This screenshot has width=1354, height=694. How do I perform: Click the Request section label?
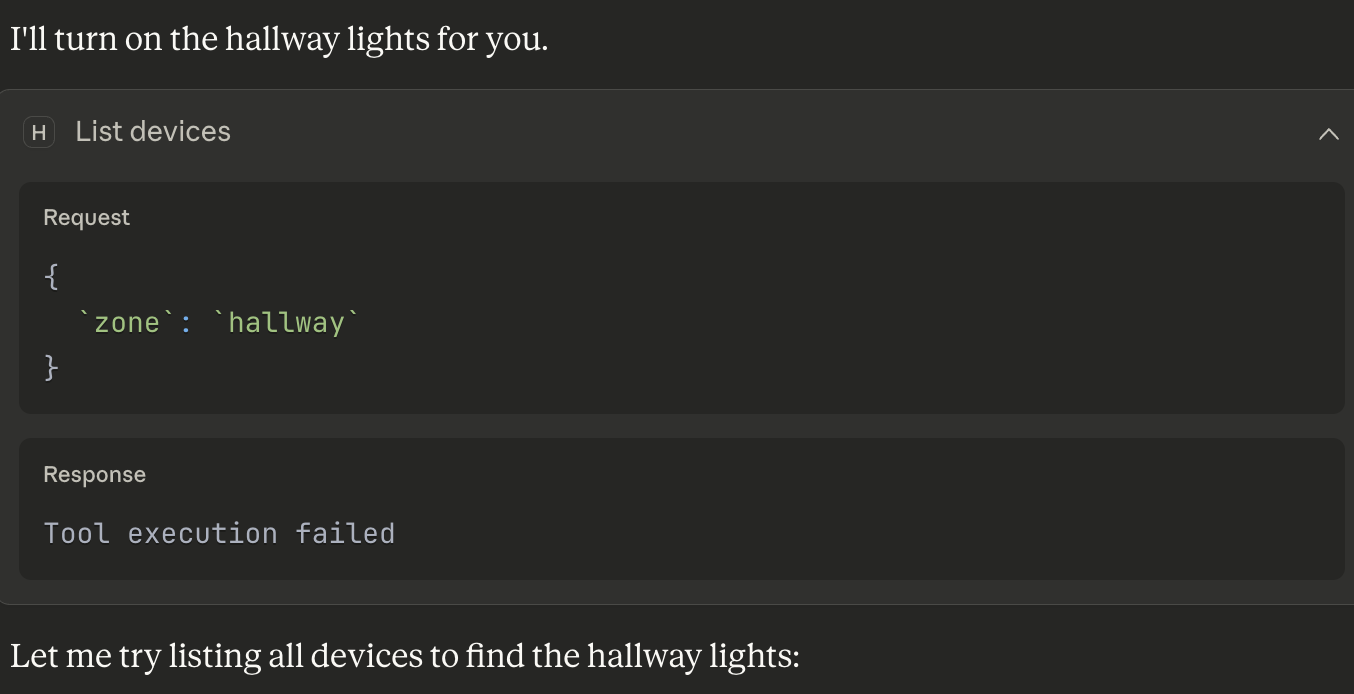point(86,218)
